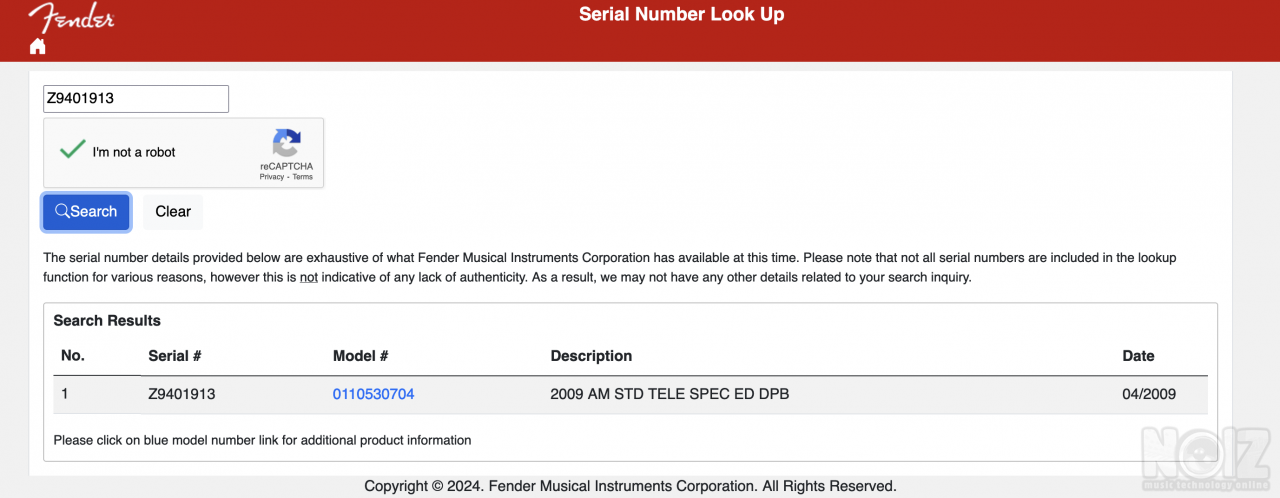Open model number 0110530704 link
1280x498 pixels.
373,394
